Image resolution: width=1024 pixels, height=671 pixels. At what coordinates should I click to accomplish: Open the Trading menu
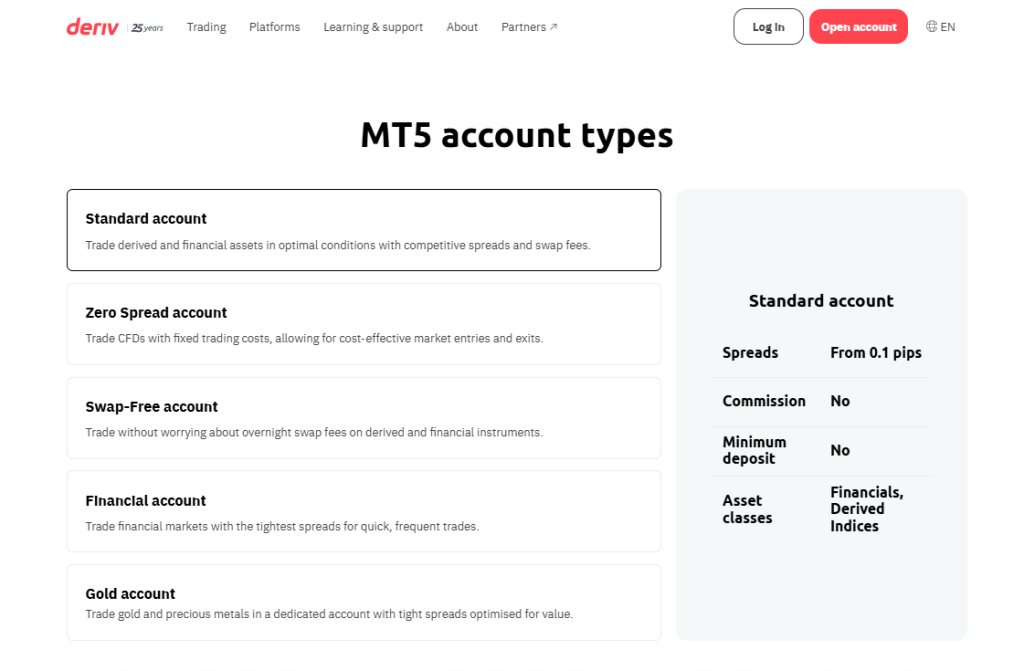pyautogui.click(x=206, y=27)
